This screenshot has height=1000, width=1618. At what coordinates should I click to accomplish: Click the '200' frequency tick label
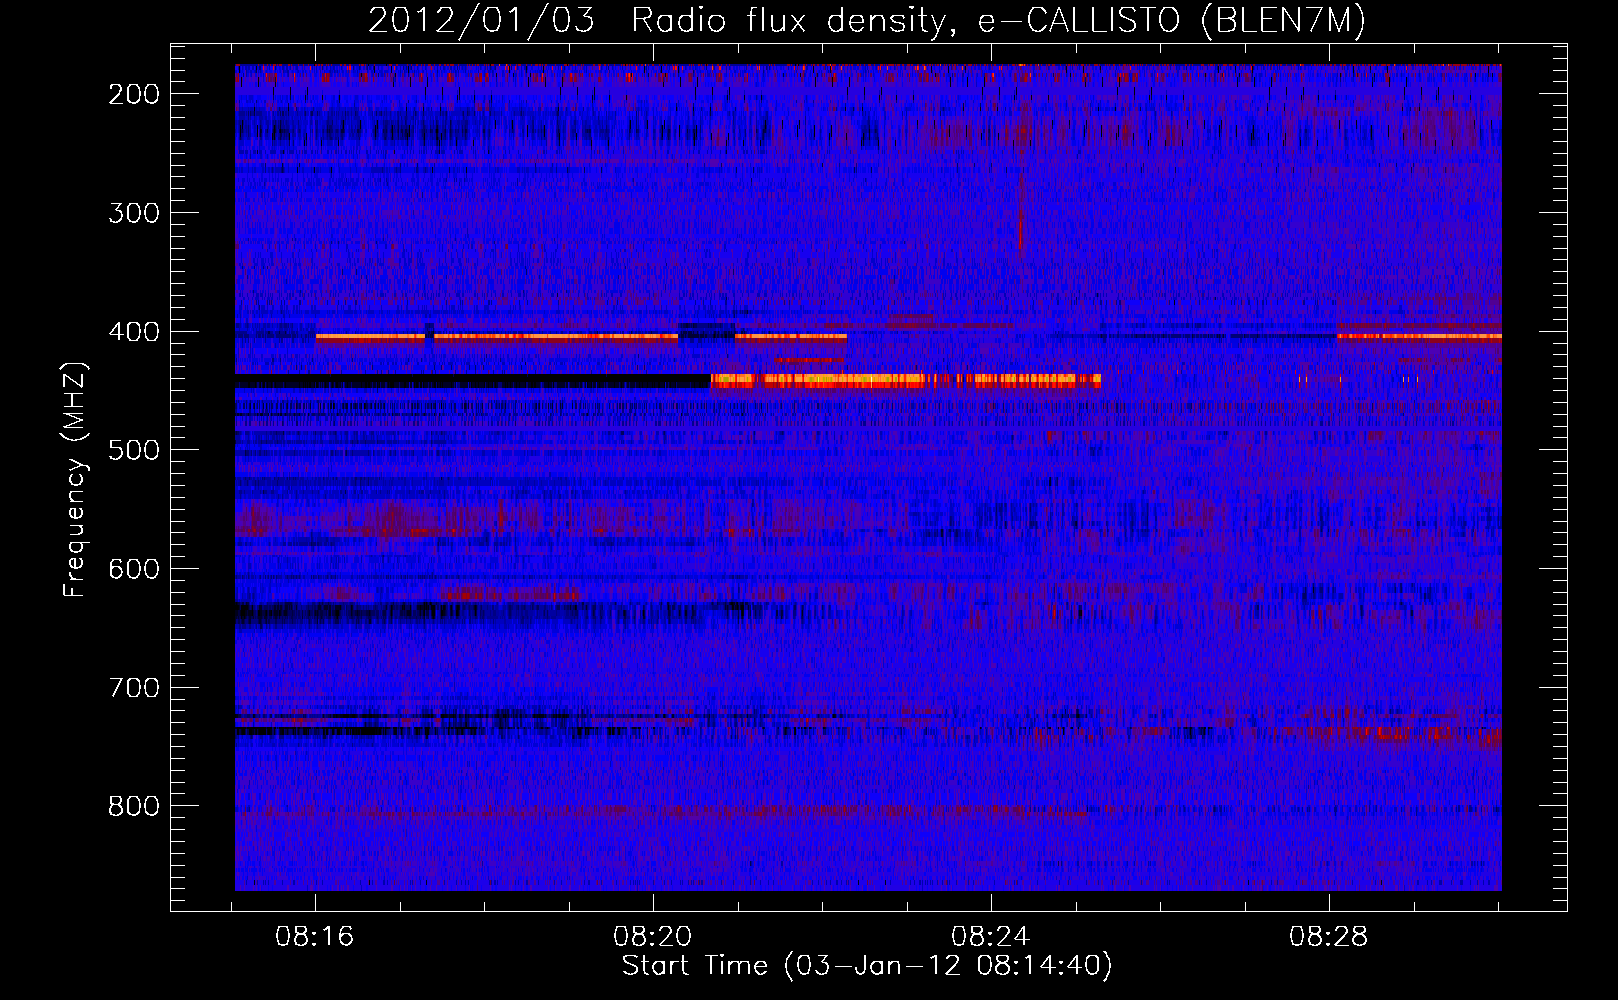coord(134,94)
